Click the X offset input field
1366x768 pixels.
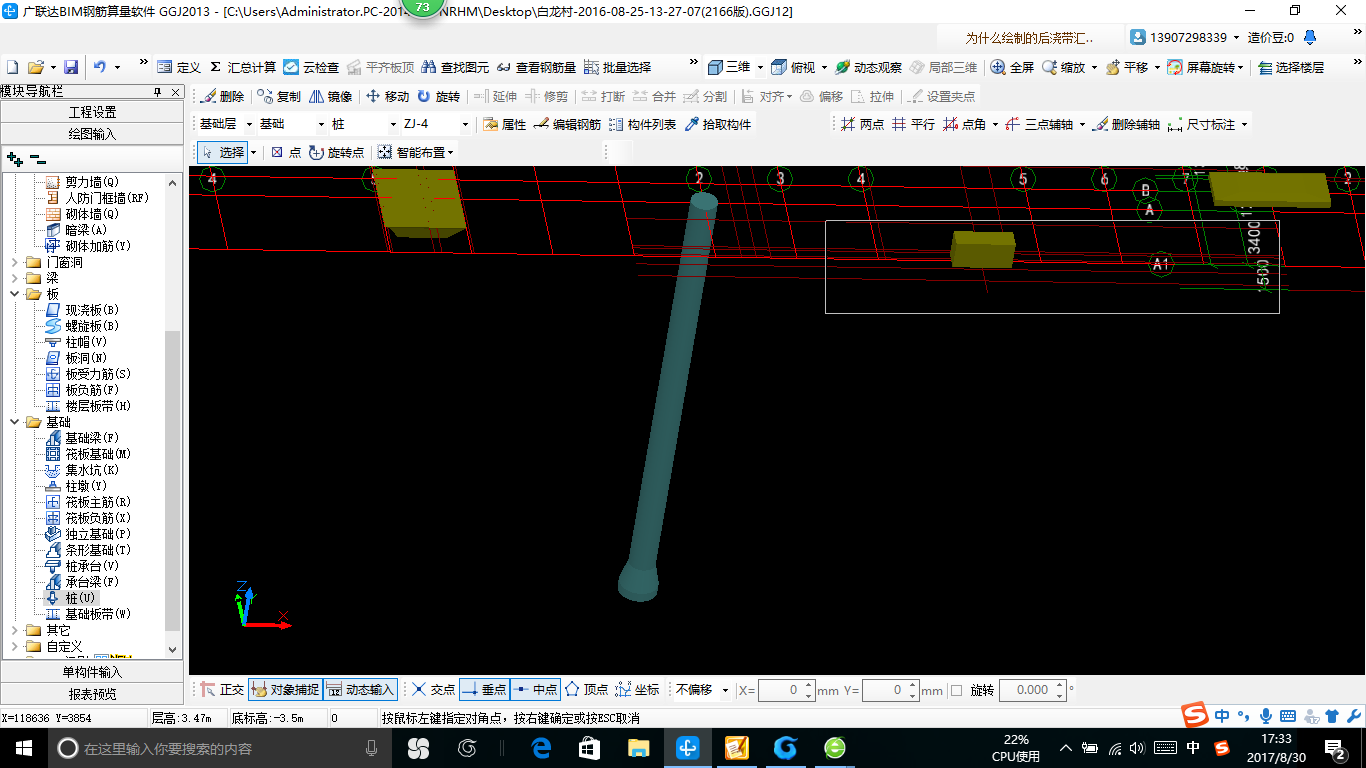[x=786, y=690]
